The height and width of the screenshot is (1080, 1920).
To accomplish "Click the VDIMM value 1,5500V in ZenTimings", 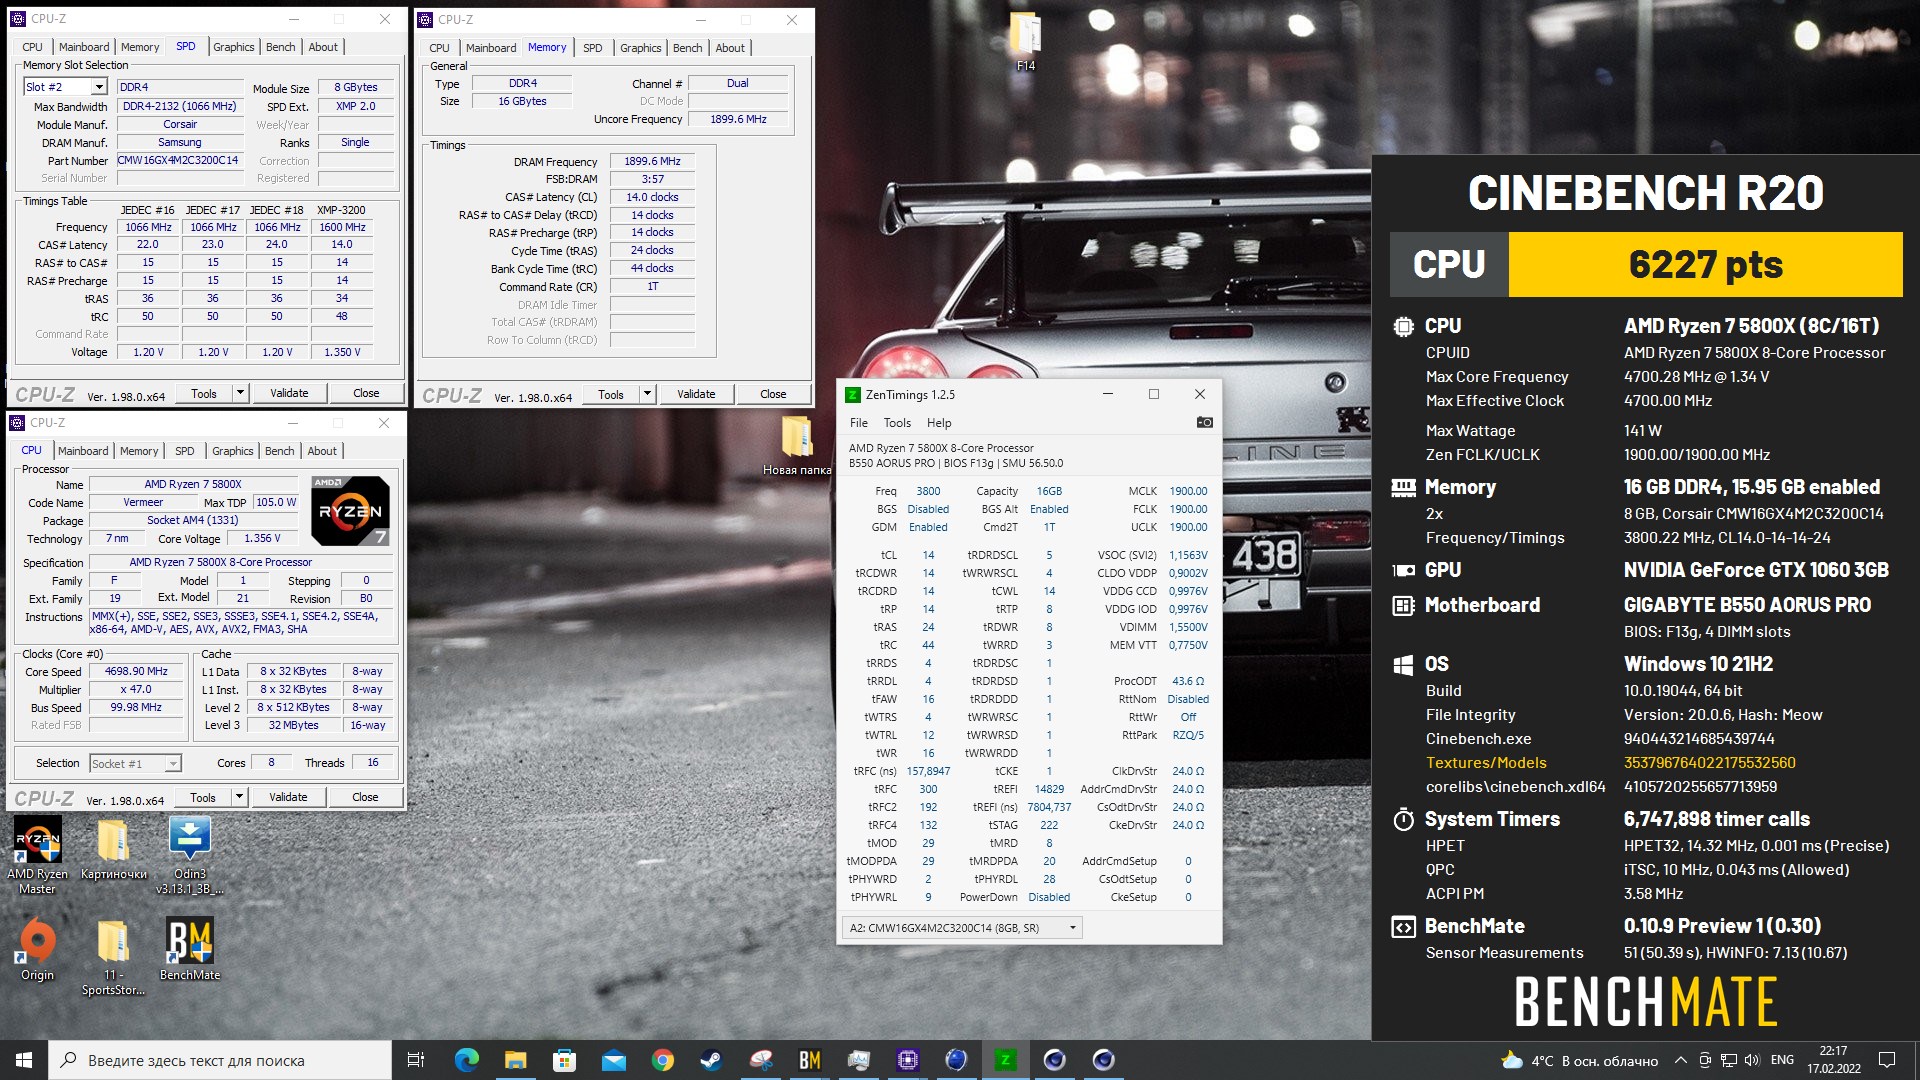I will pos(1188,627).
